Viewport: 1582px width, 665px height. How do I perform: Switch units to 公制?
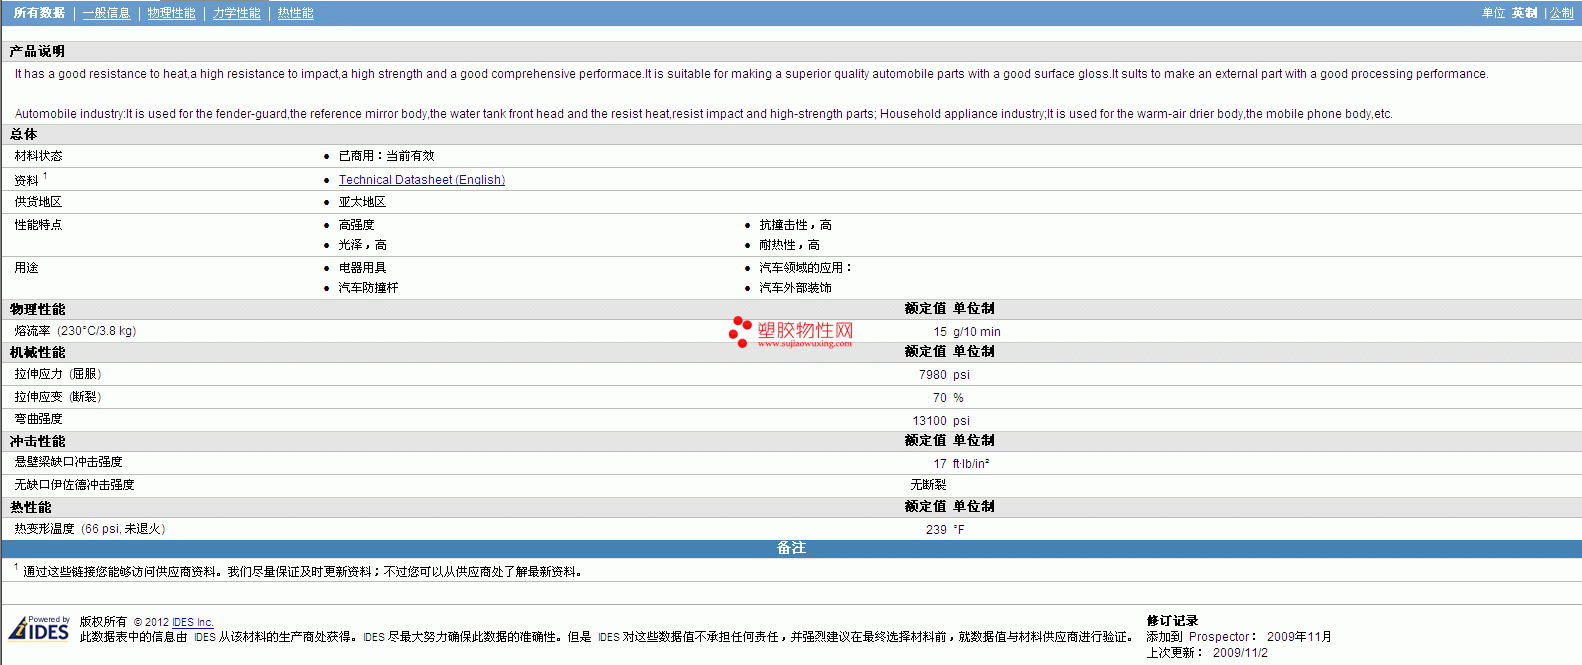pyautogui.click(x=1561, y=13)
